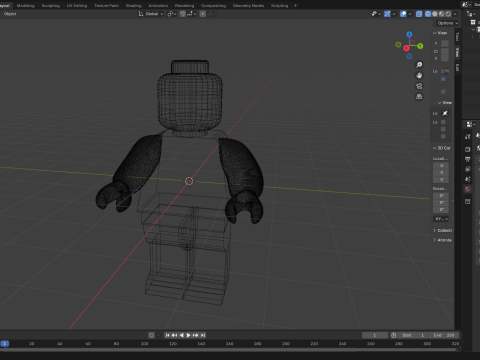
Task: Open cursor rotation mode XYZ dropdown
Action: [x=441, y=219]
